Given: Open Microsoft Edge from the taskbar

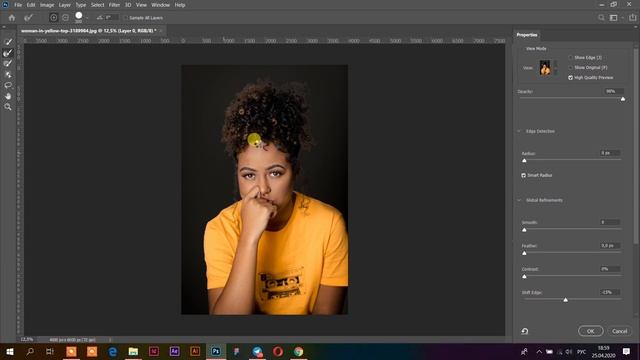Looking at the screenshot, I should pos(113,351).
